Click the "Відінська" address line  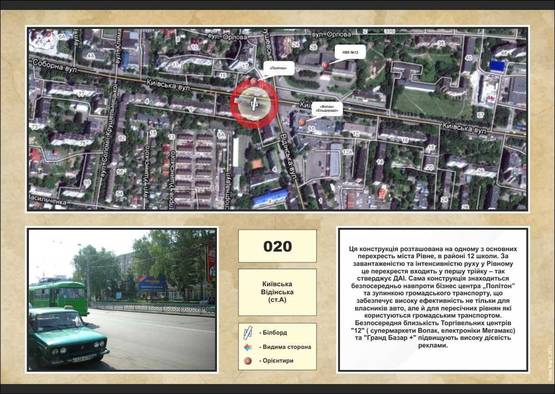[278, 292]
